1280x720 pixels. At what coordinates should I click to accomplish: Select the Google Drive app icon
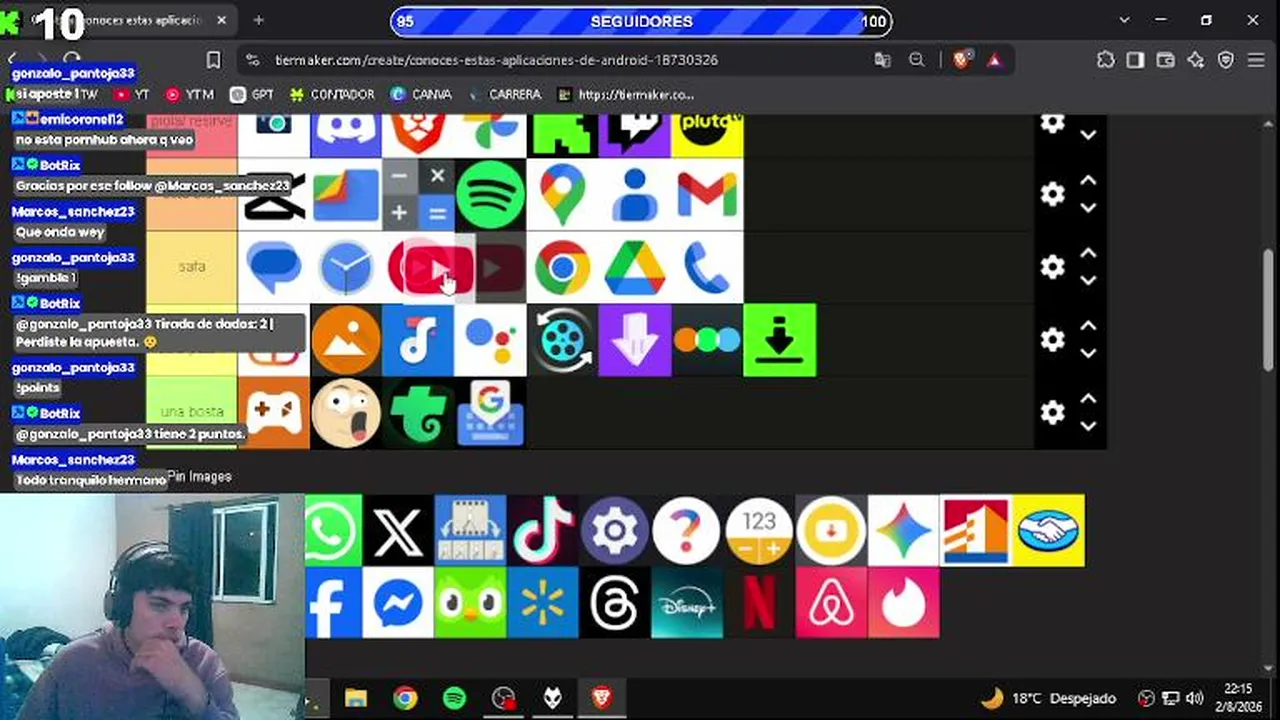(635, 267)
